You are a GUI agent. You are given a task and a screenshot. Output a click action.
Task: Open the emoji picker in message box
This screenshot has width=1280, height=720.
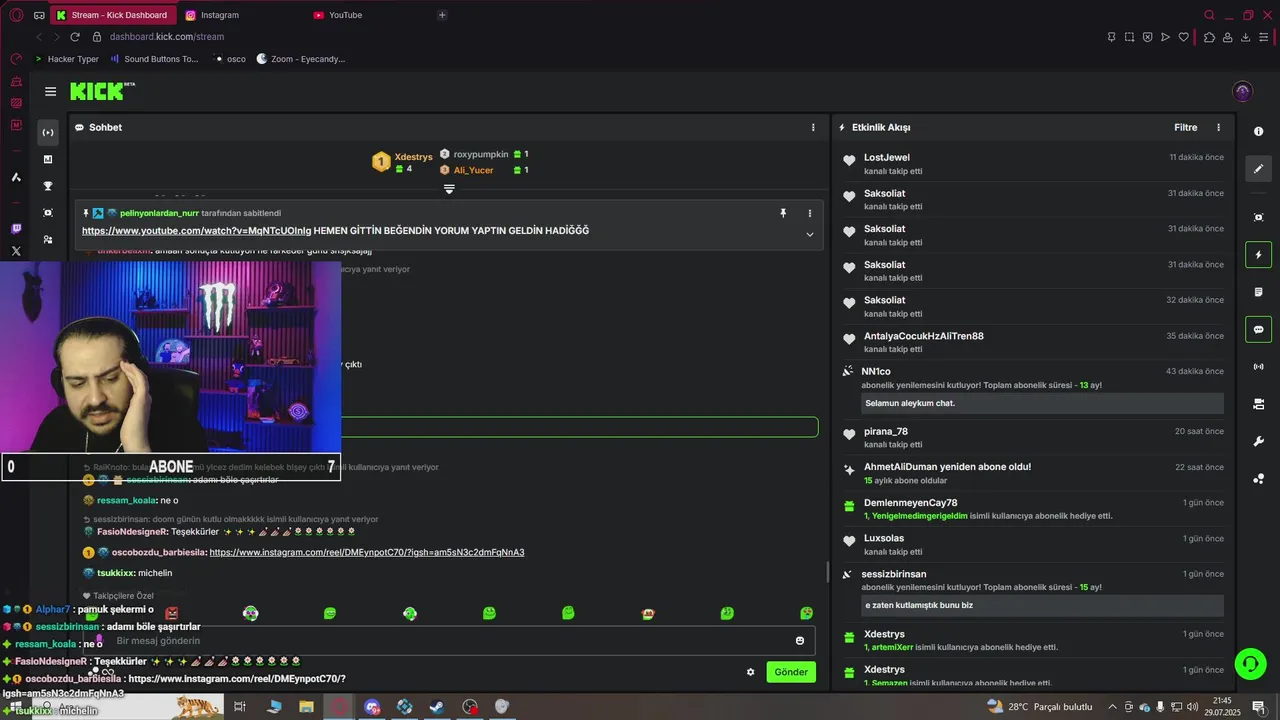800,641
